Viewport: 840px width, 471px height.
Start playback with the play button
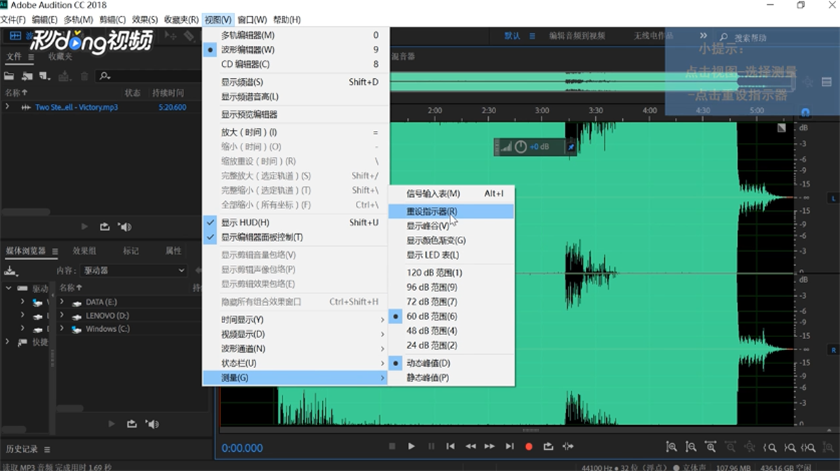click(x=411, y=446)
